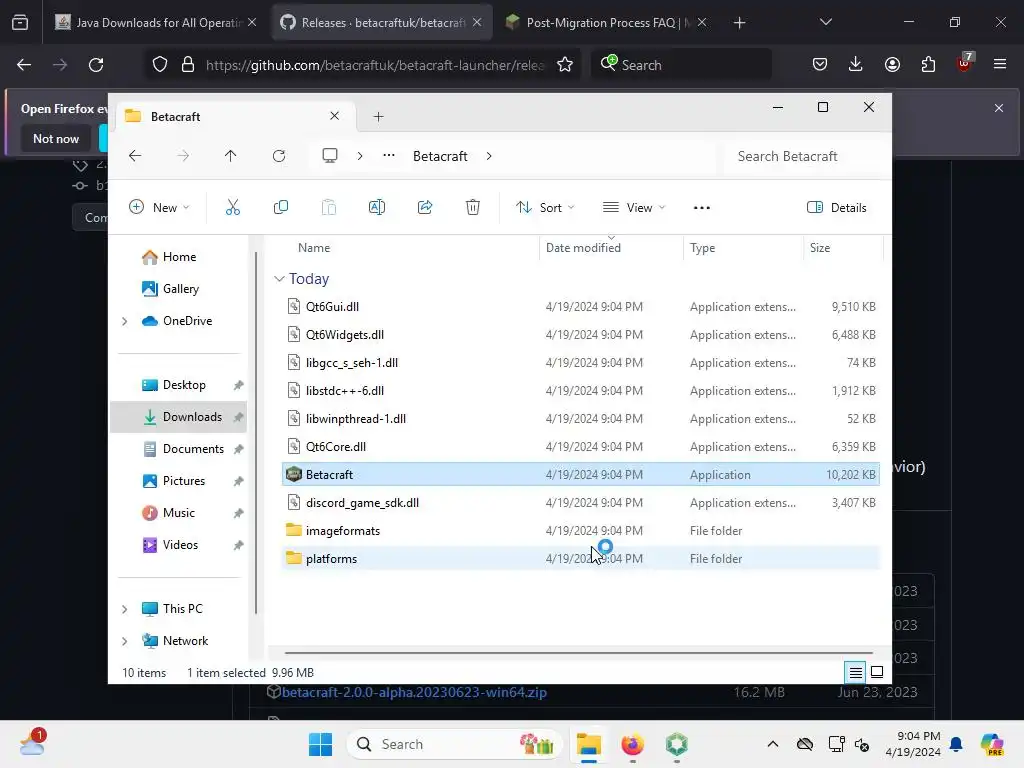Collapse the Today group
Image resolution: width=1024 pixels, height=768 pixels.
[x=279, y=279]
